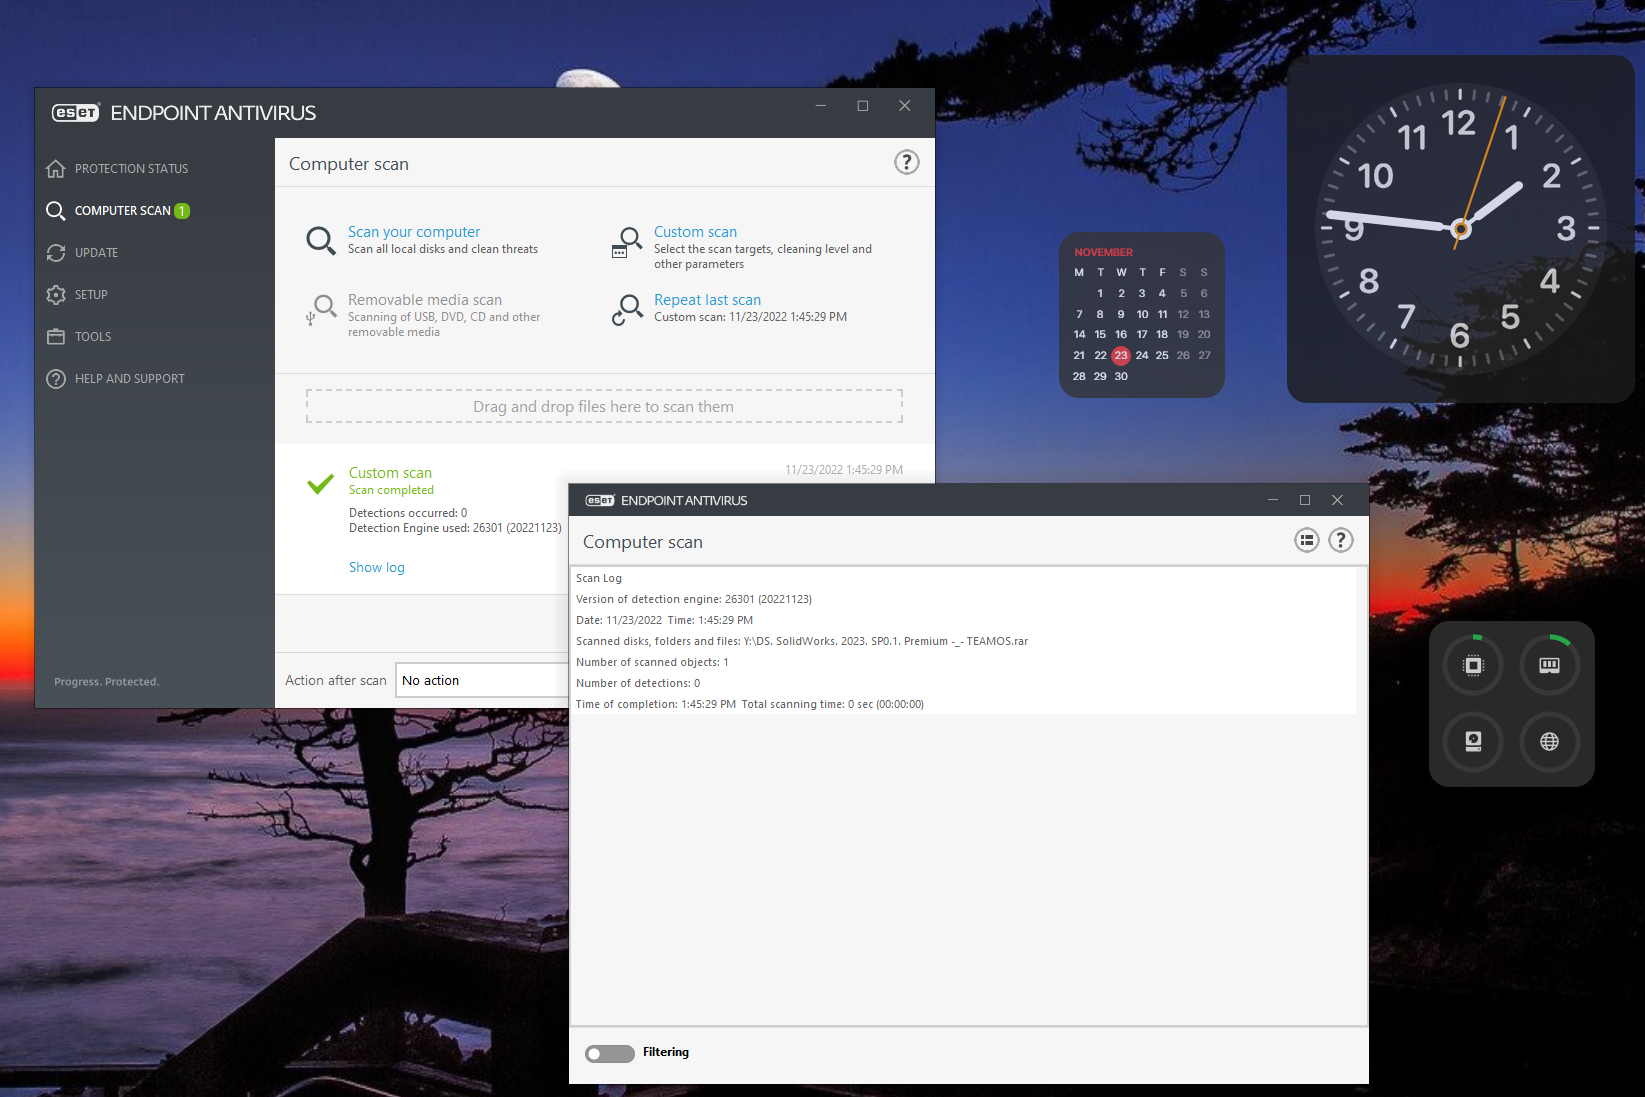Toggle the Filtering switch
The image size is (1645, 1097).
(610, 1053)
